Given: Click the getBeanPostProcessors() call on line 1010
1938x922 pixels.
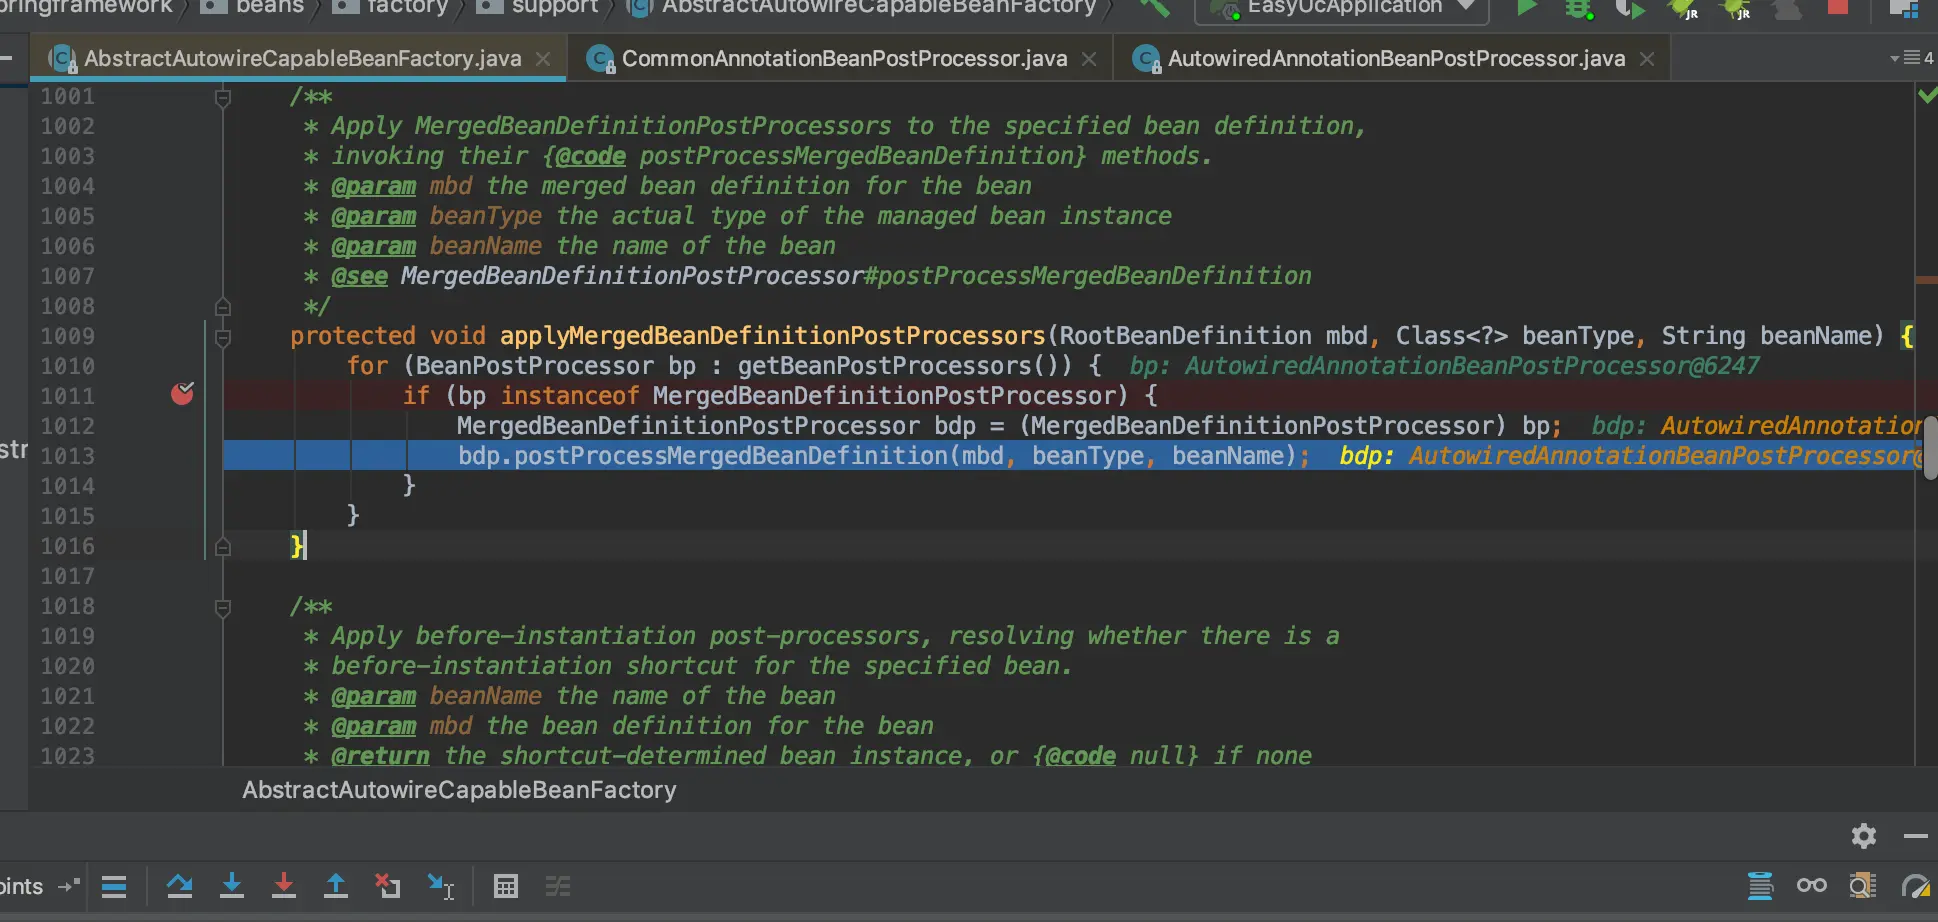Looking at the screenshot, I should [x=905, y=366].
